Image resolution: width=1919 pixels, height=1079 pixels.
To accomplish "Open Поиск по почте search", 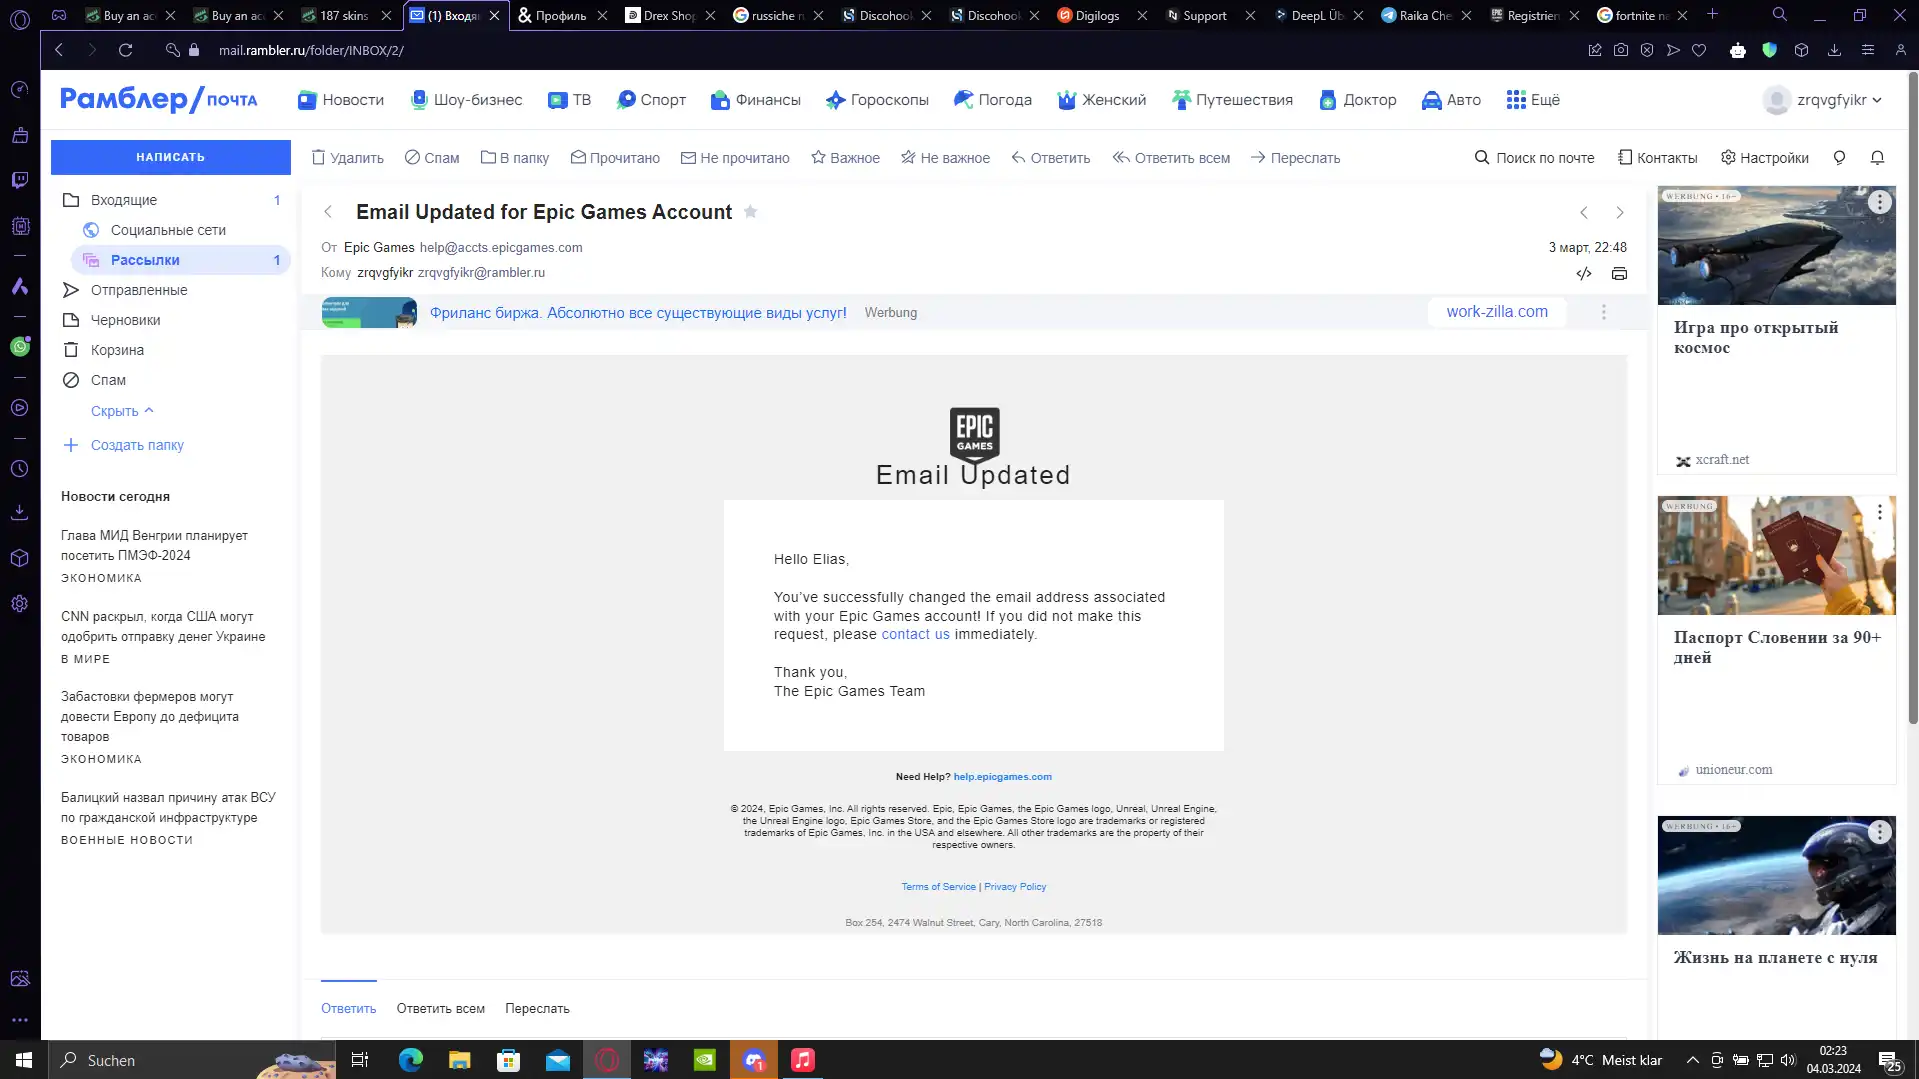I will (1534, 158).
